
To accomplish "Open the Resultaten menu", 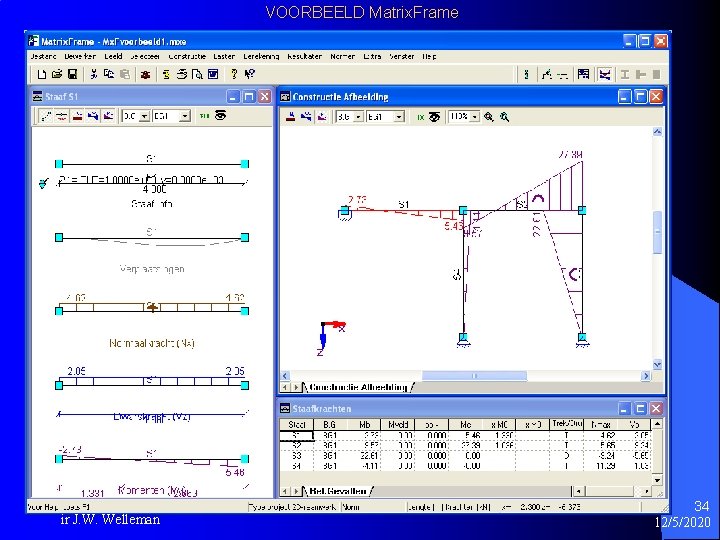I will 304,56.
